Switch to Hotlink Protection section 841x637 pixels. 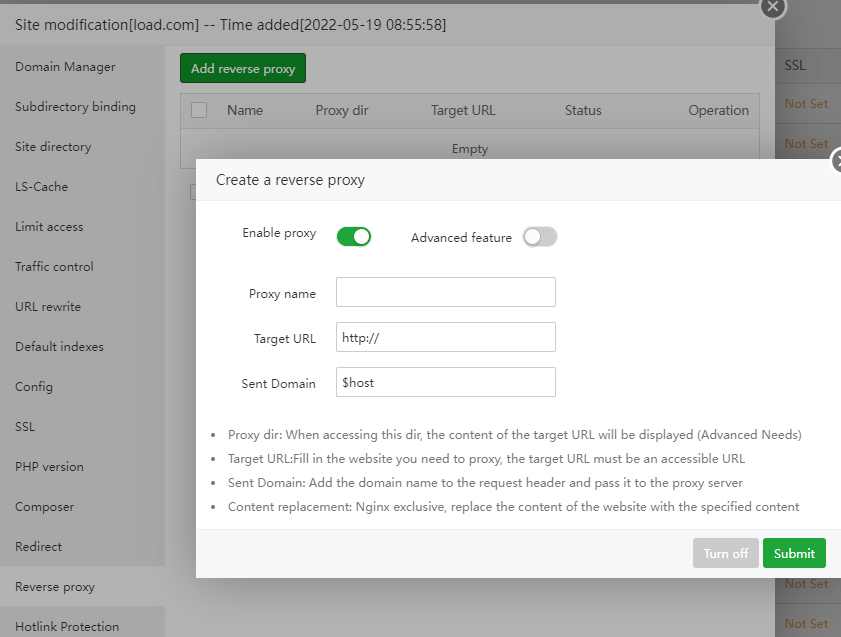[67, 626]
